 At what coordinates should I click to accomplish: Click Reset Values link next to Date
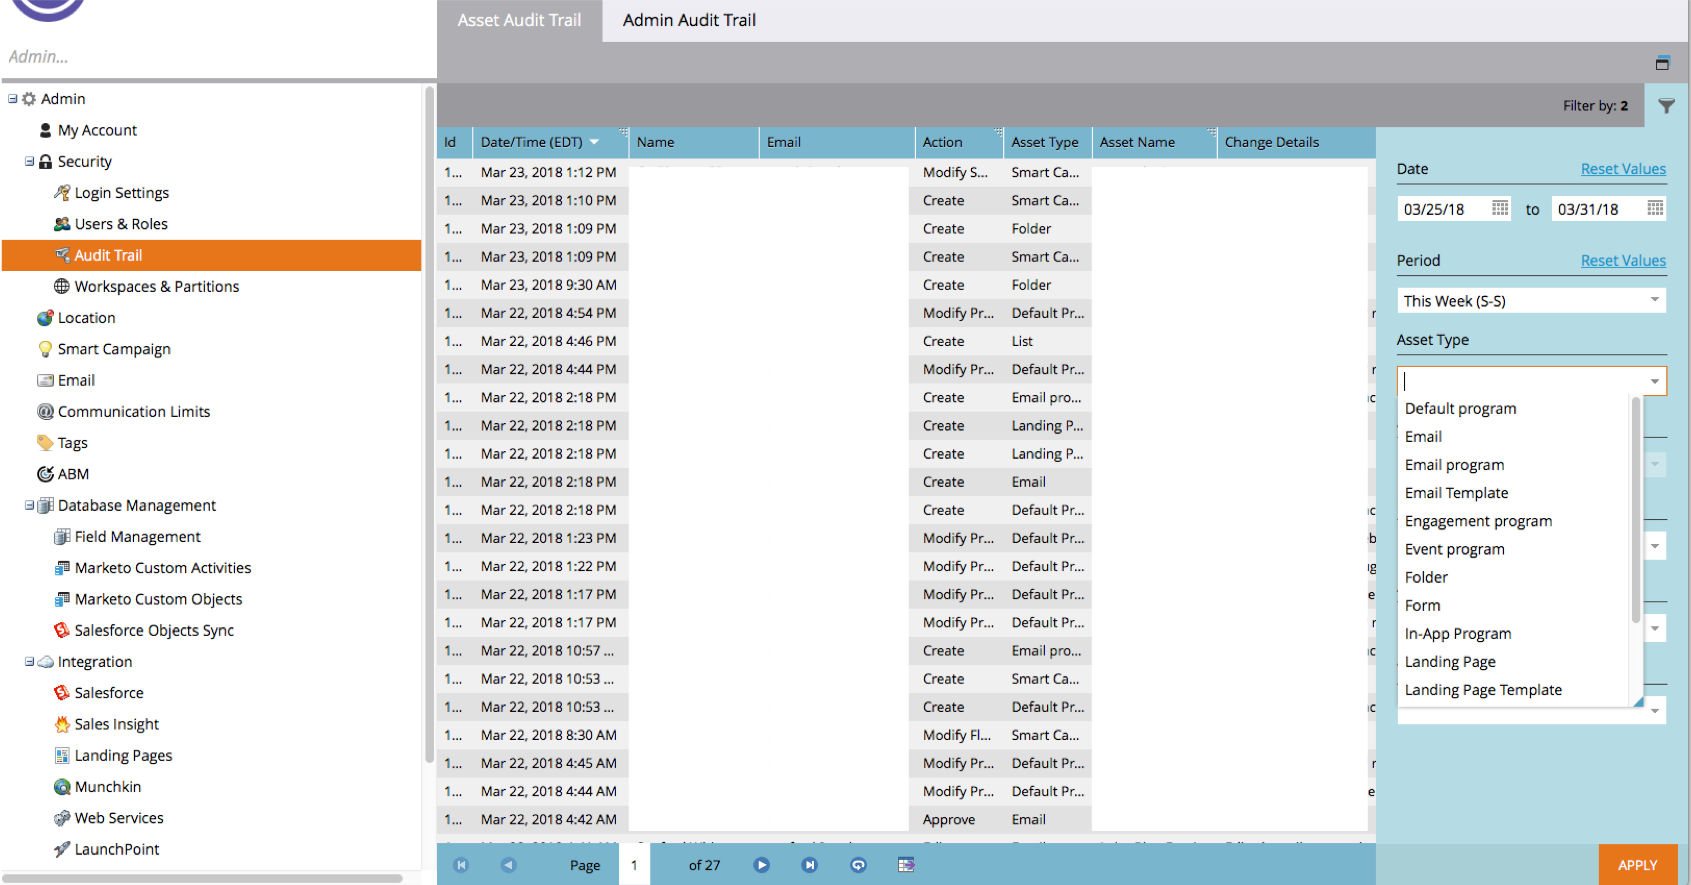[1623, 169]
